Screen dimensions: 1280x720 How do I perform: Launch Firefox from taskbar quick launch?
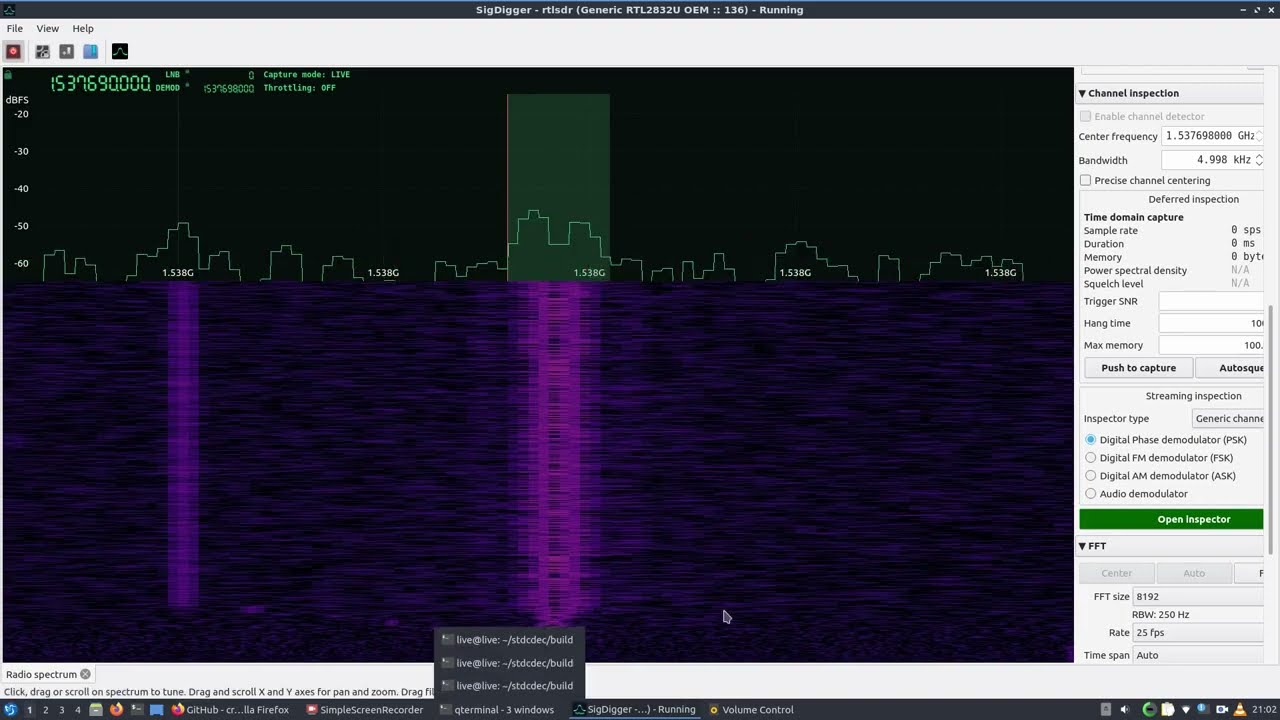116,710
